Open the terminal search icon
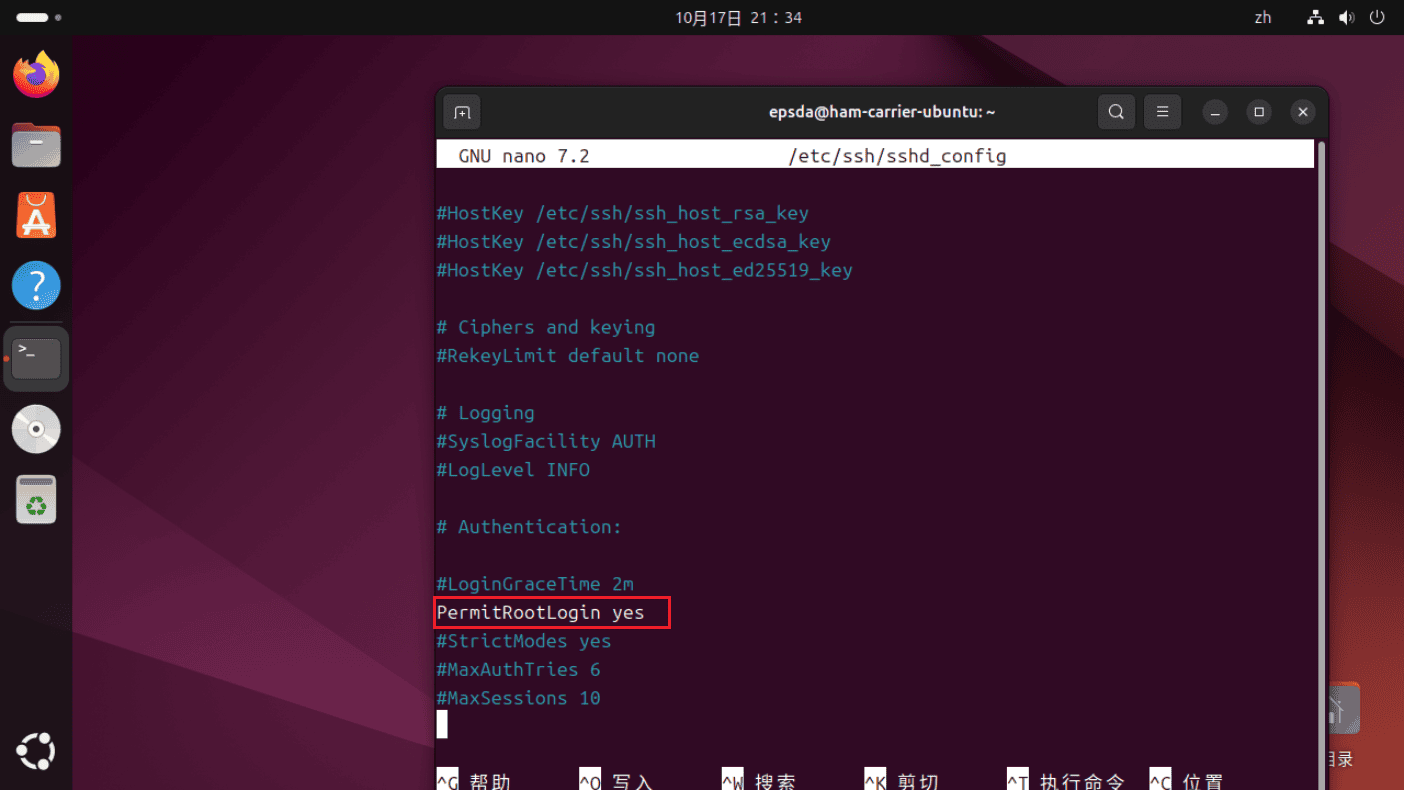 pos(1116,112)
